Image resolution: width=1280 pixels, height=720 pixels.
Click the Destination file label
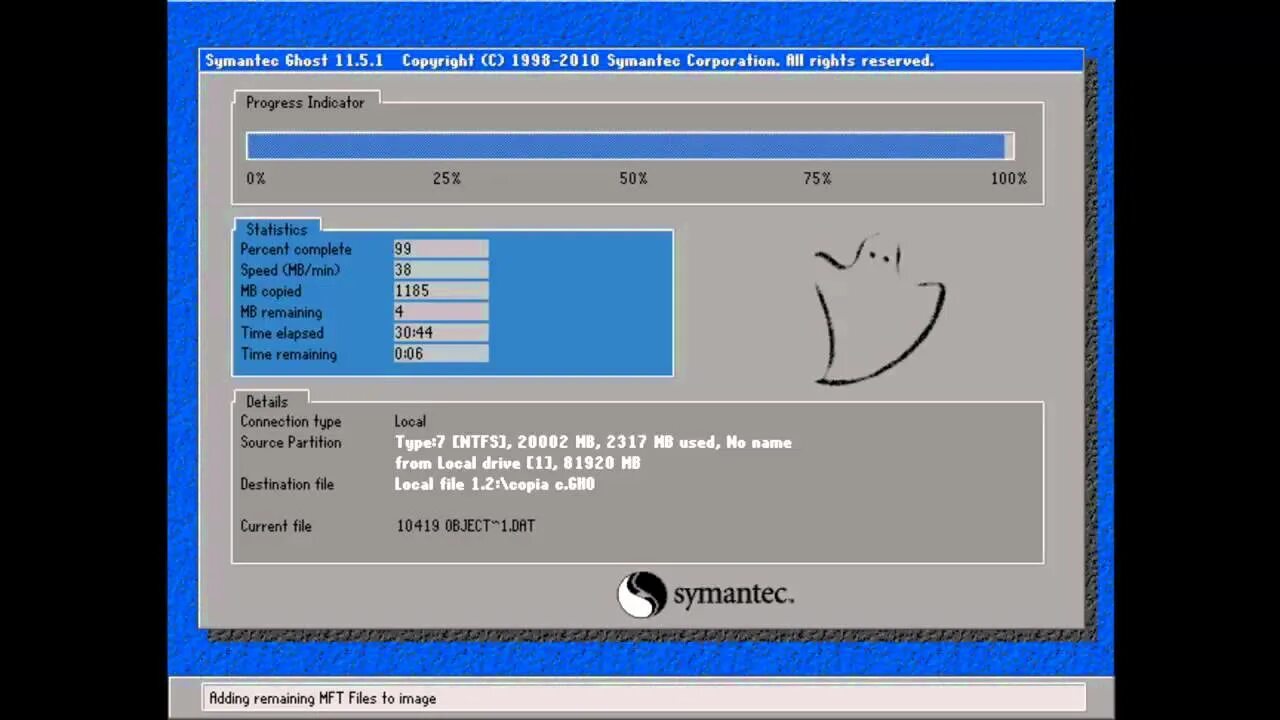287,484
